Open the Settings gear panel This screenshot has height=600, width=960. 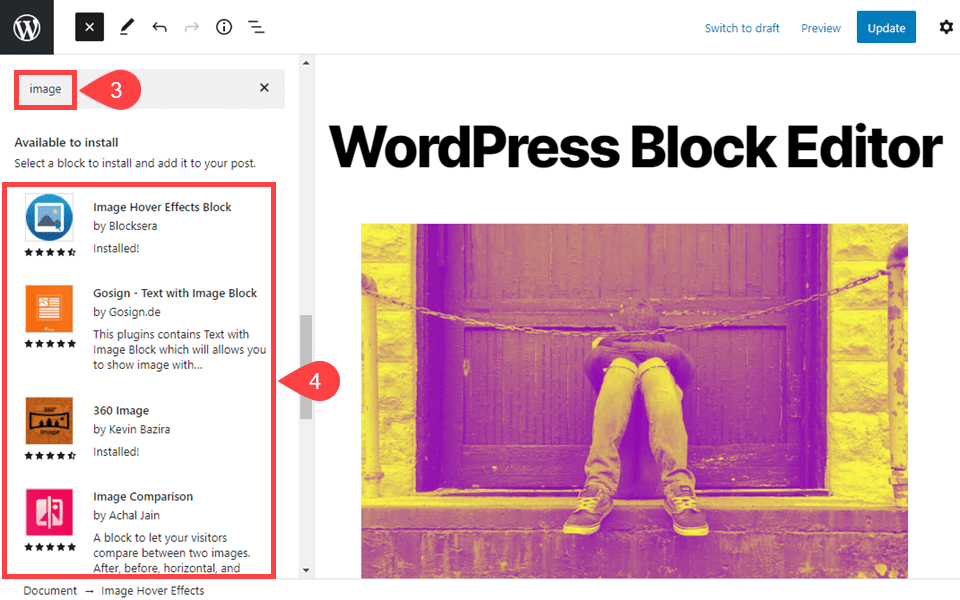coord(946,27)
